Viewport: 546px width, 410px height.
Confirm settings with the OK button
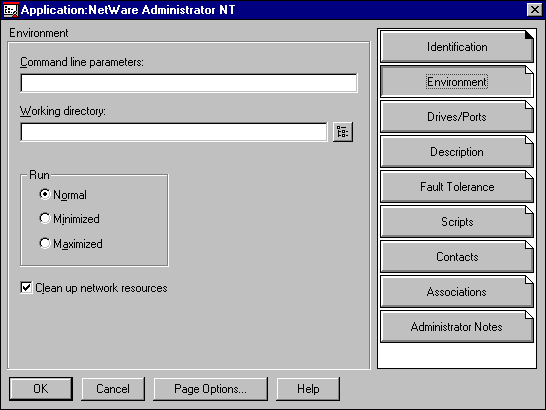coord(41,389)
